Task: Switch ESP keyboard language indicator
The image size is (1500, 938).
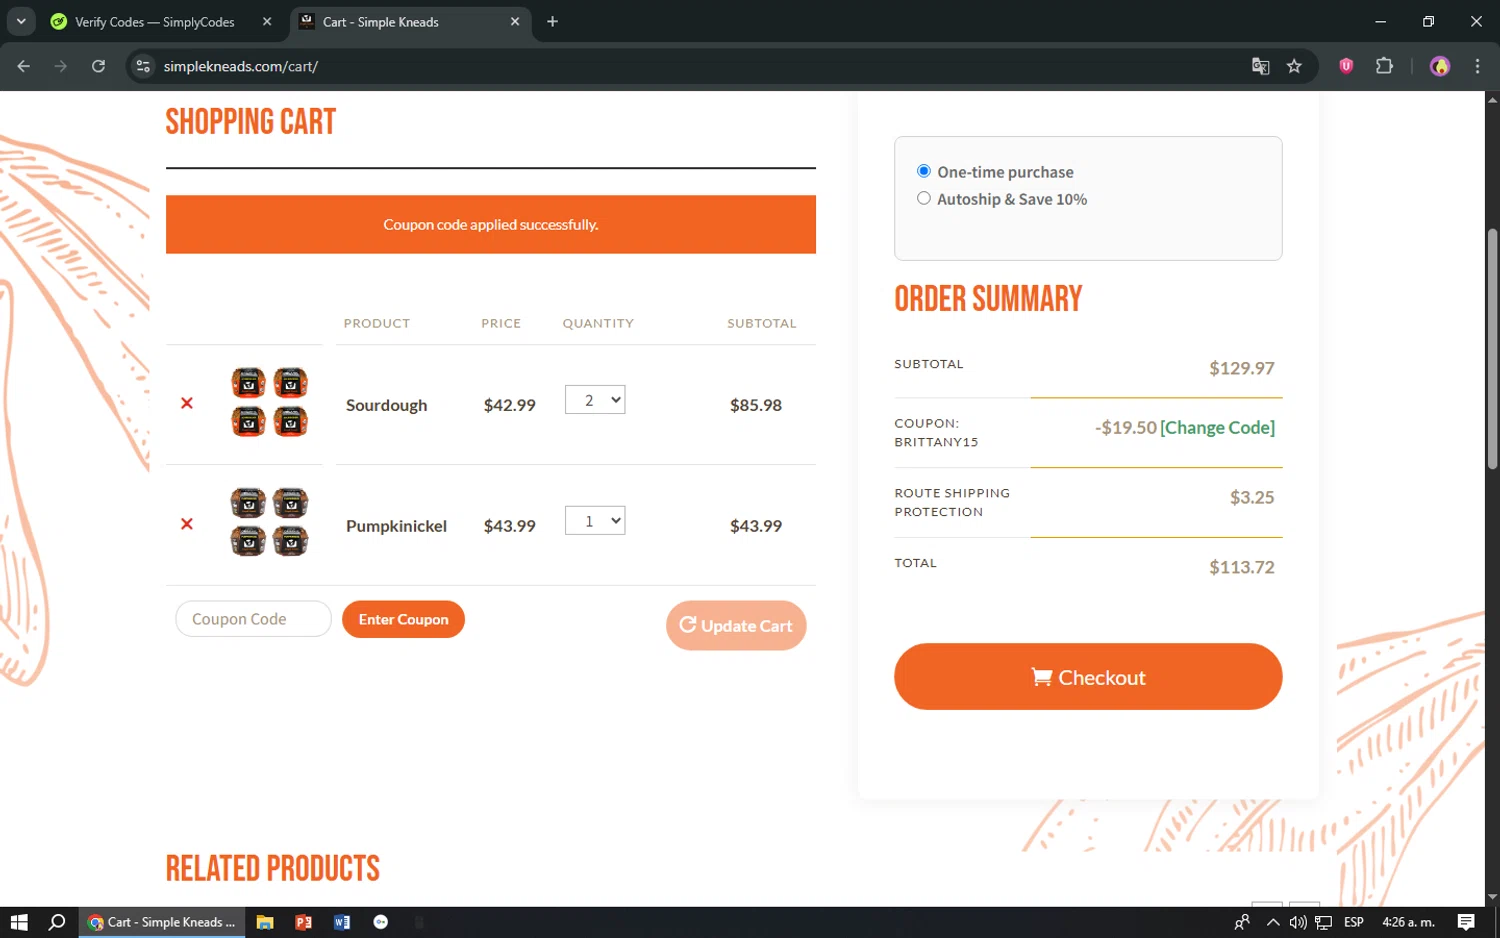Action: click(1354, 922)
